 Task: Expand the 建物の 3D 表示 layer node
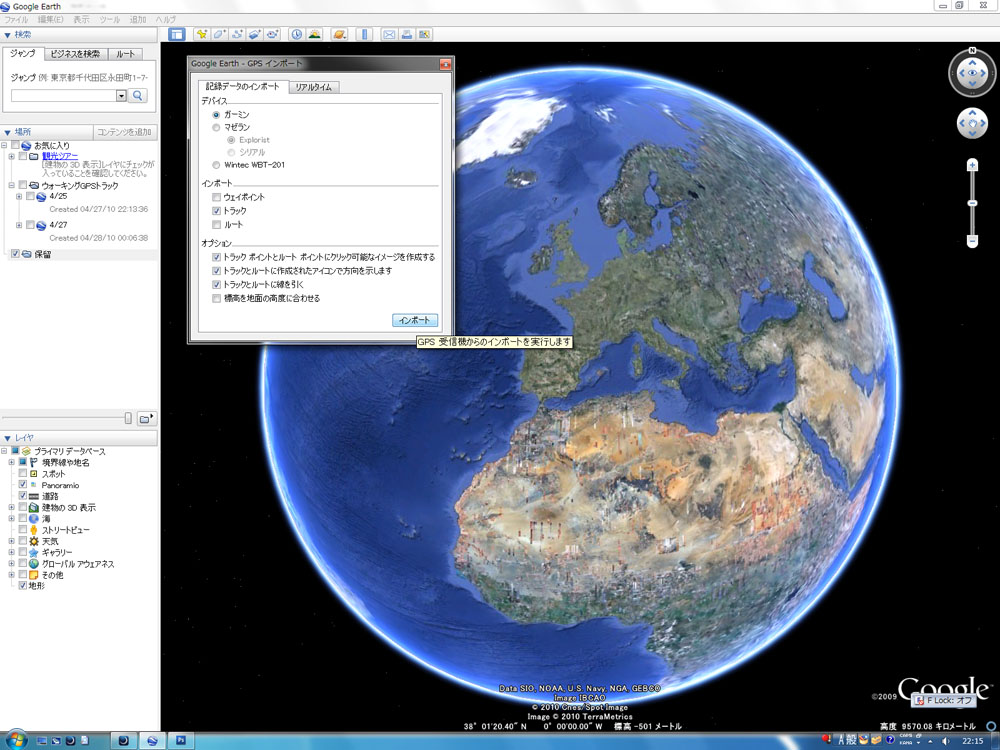[11, 508]
